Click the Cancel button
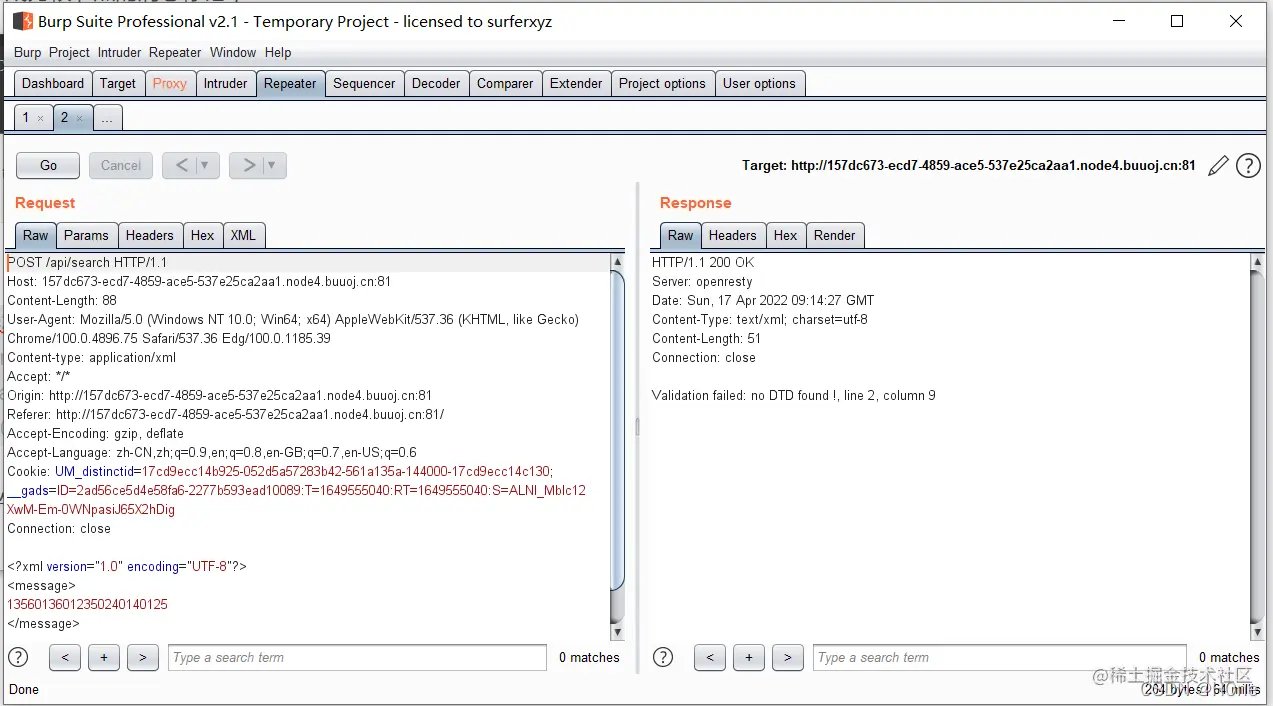This screenshot has width=1273, height=706. (121, 165)
